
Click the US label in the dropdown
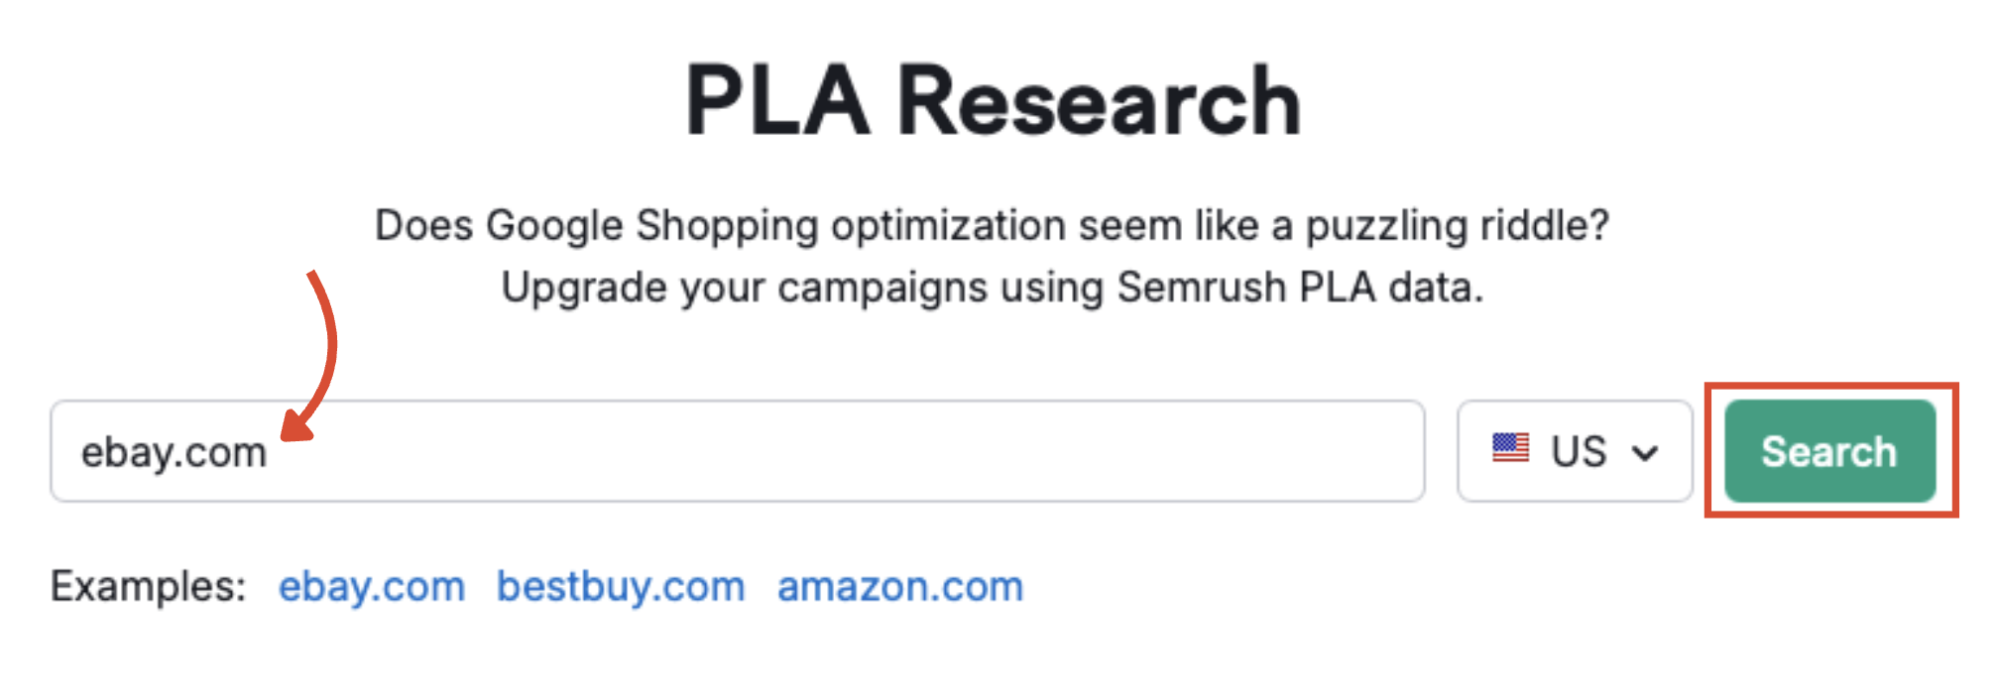(x=1576, y=450)
